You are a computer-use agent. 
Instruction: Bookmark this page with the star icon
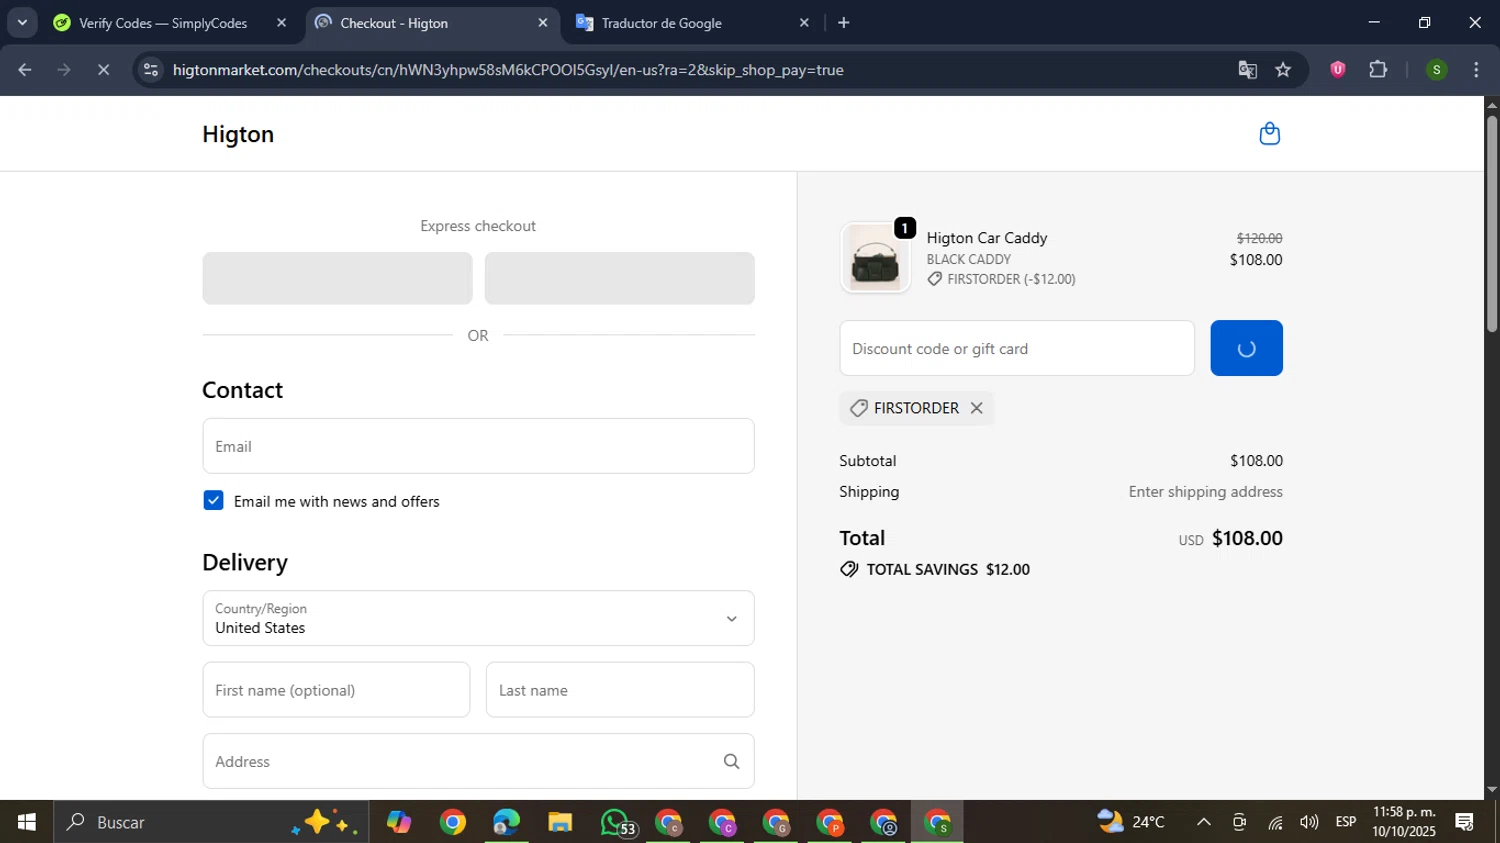coord(1283,70)
